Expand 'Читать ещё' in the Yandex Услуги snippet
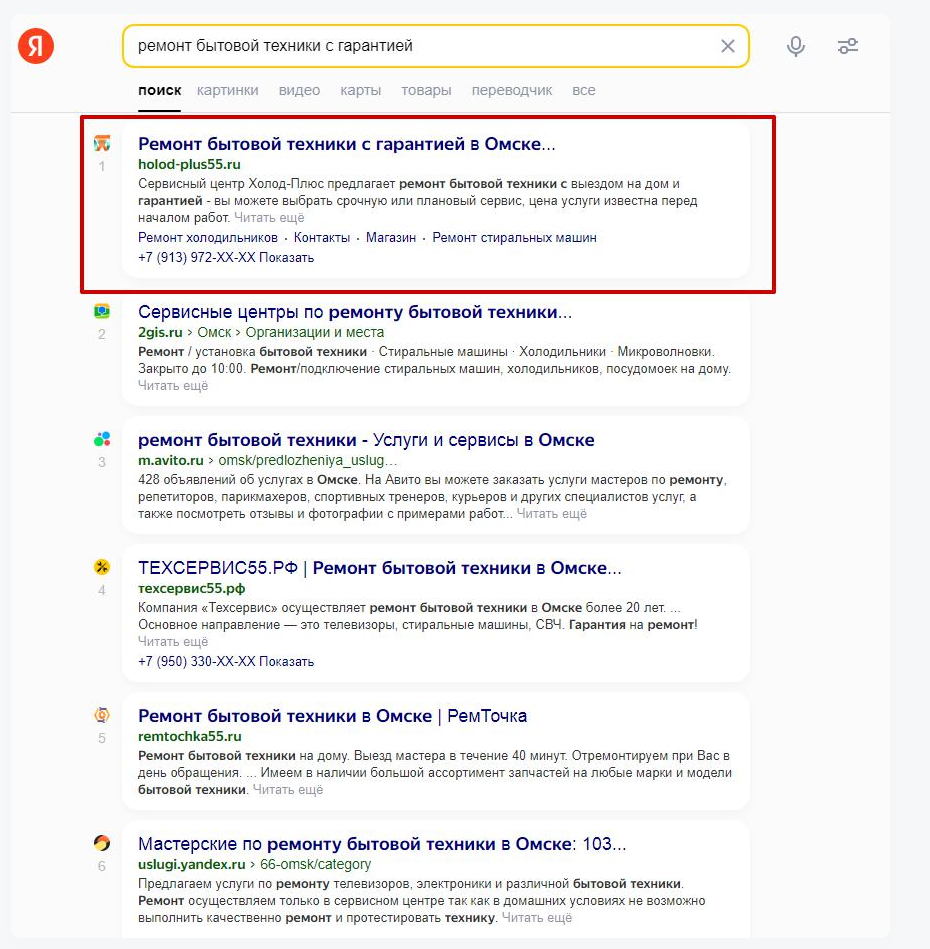930x949 pixels. pyautogui.click(x=537, y=918)
